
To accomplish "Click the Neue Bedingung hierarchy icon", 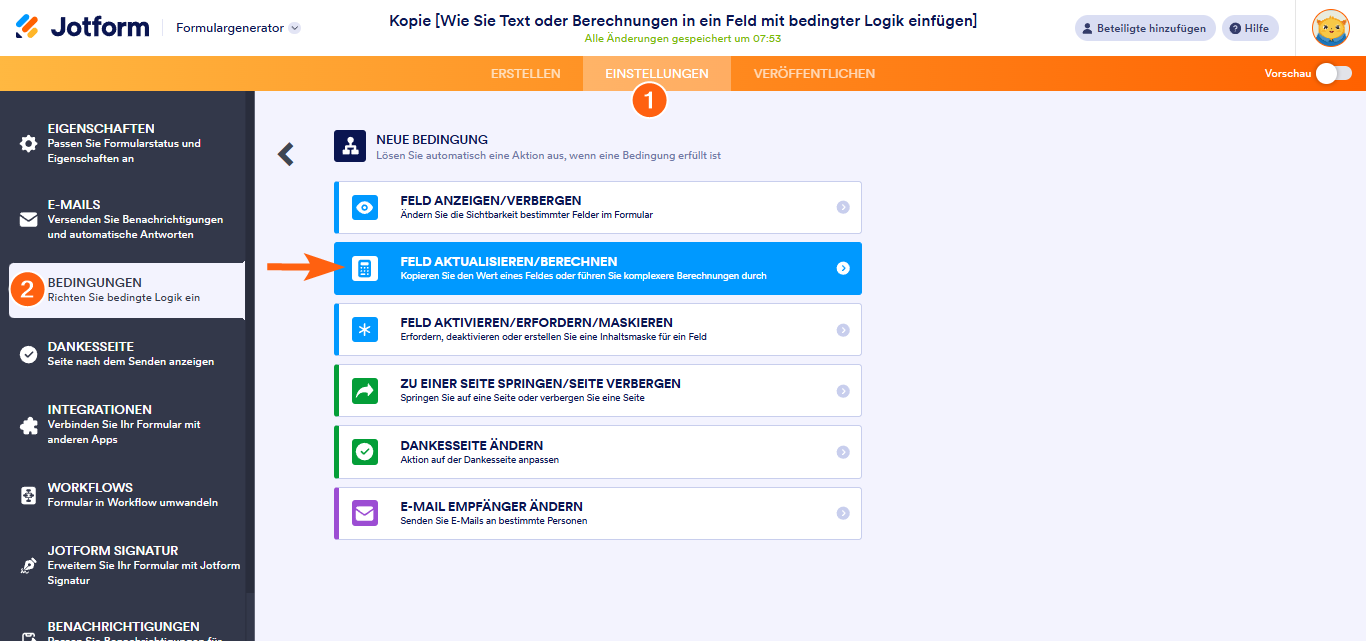I will click(x=350, y=146).
